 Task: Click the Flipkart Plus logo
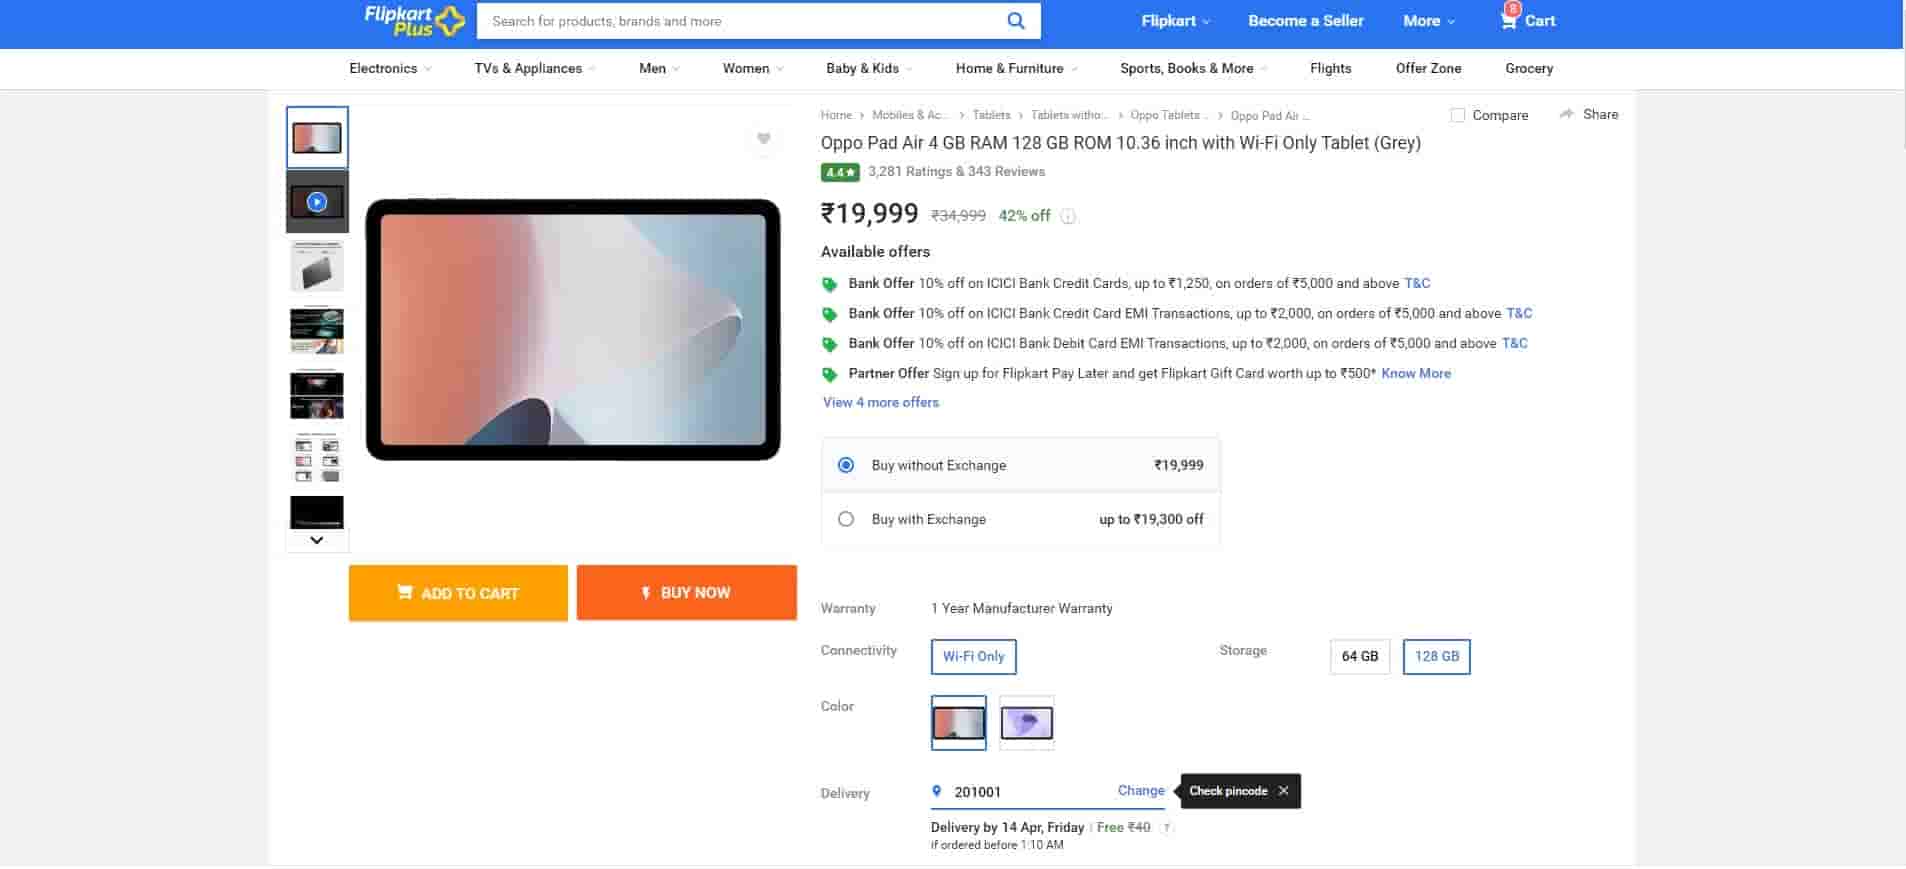[414, 21]
